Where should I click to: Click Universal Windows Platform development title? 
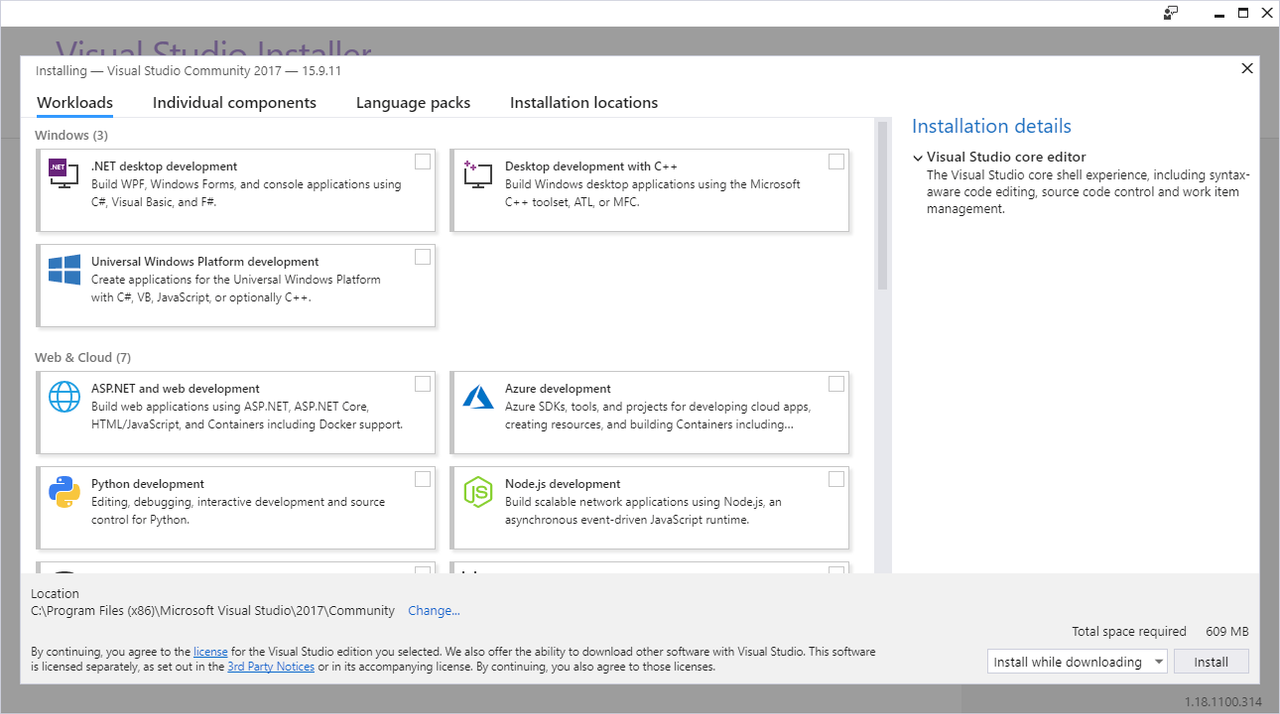(205, 262)
